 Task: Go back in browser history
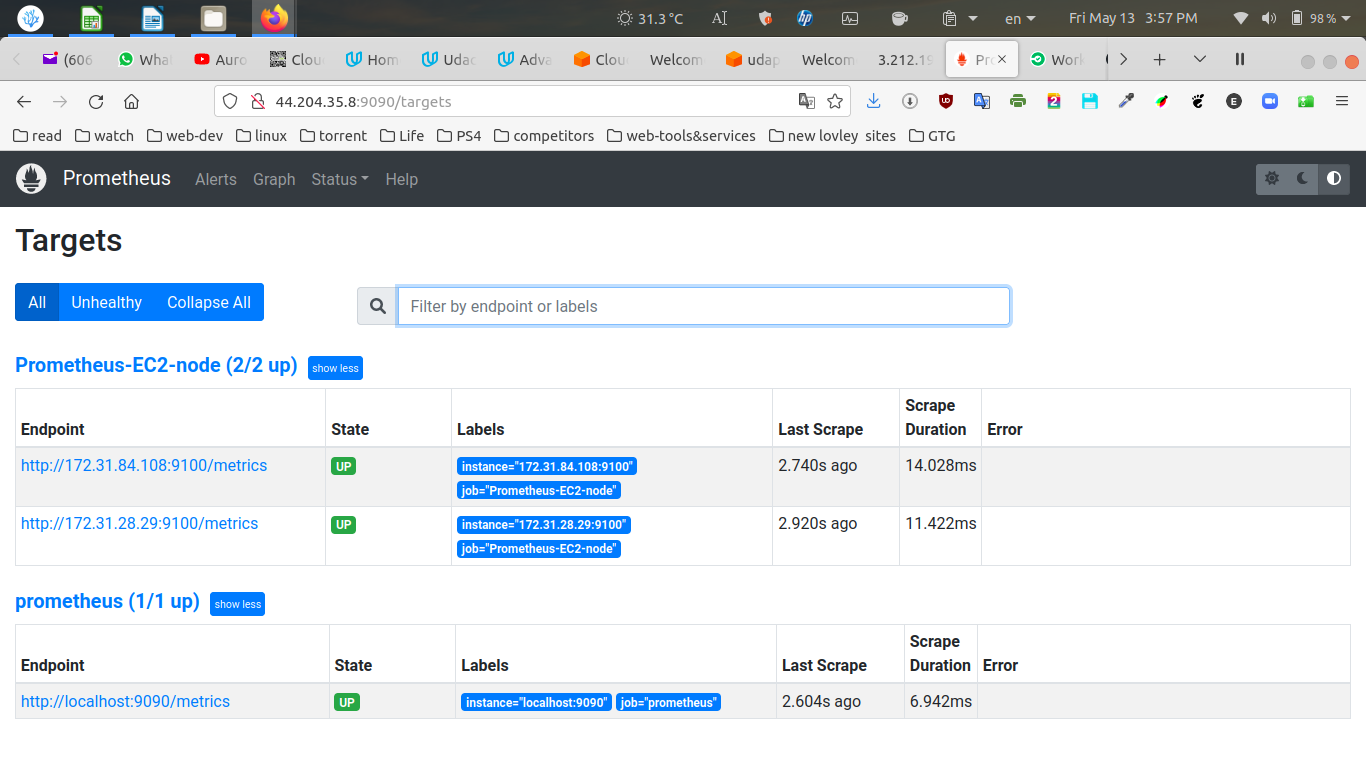(x=24, y=101)
